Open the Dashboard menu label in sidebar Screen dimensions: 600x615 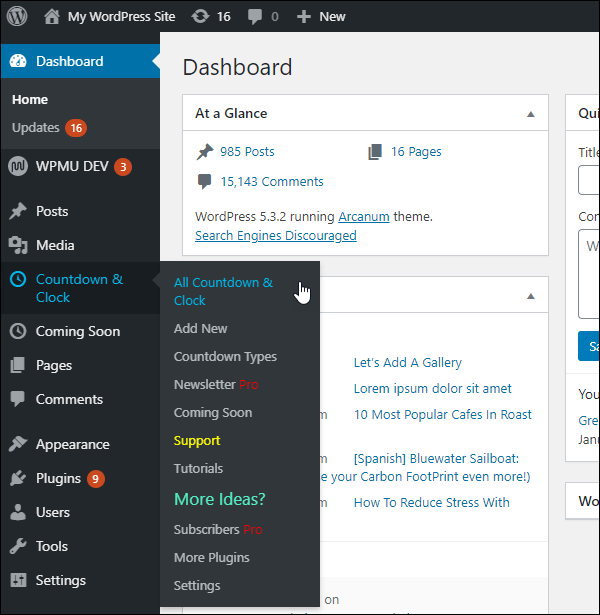pos(70,61)
